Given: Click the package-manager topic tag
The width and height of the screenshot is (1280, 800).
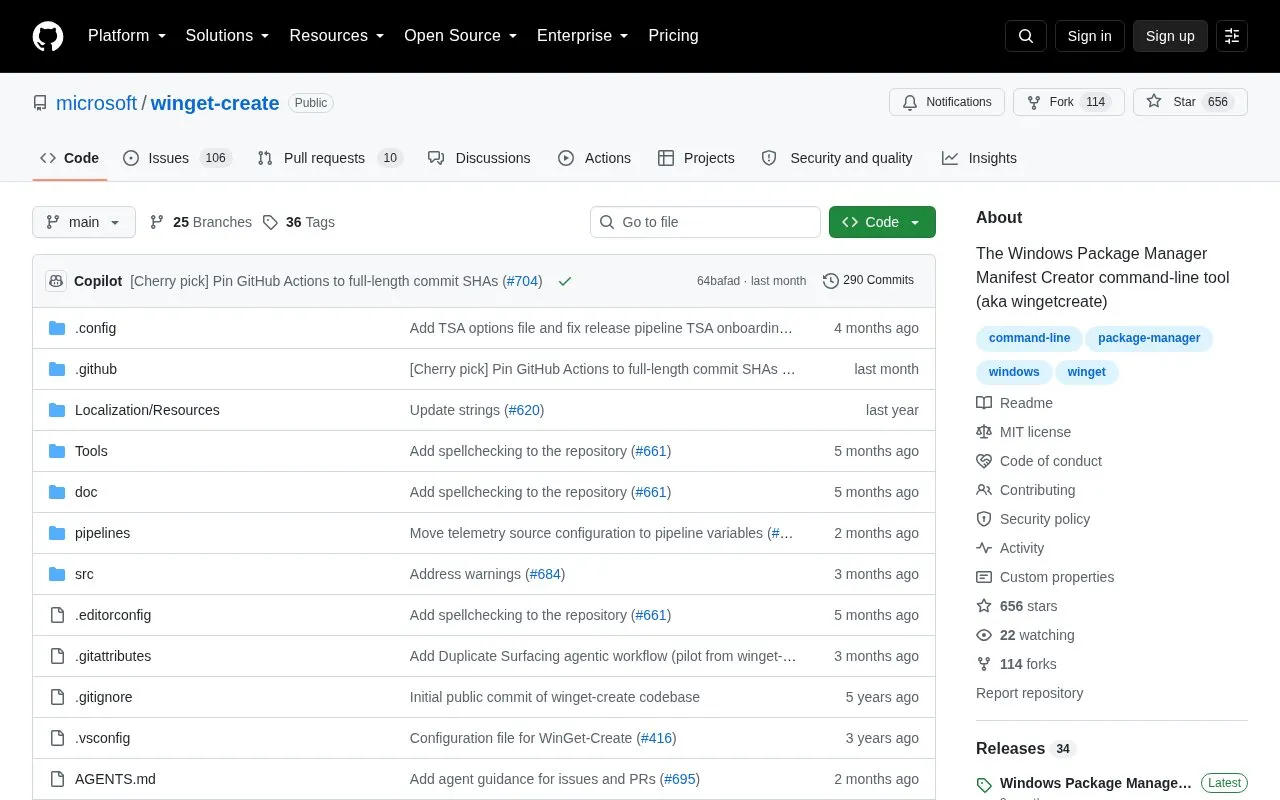Looking at the screenshot, I should (1149, 338).
